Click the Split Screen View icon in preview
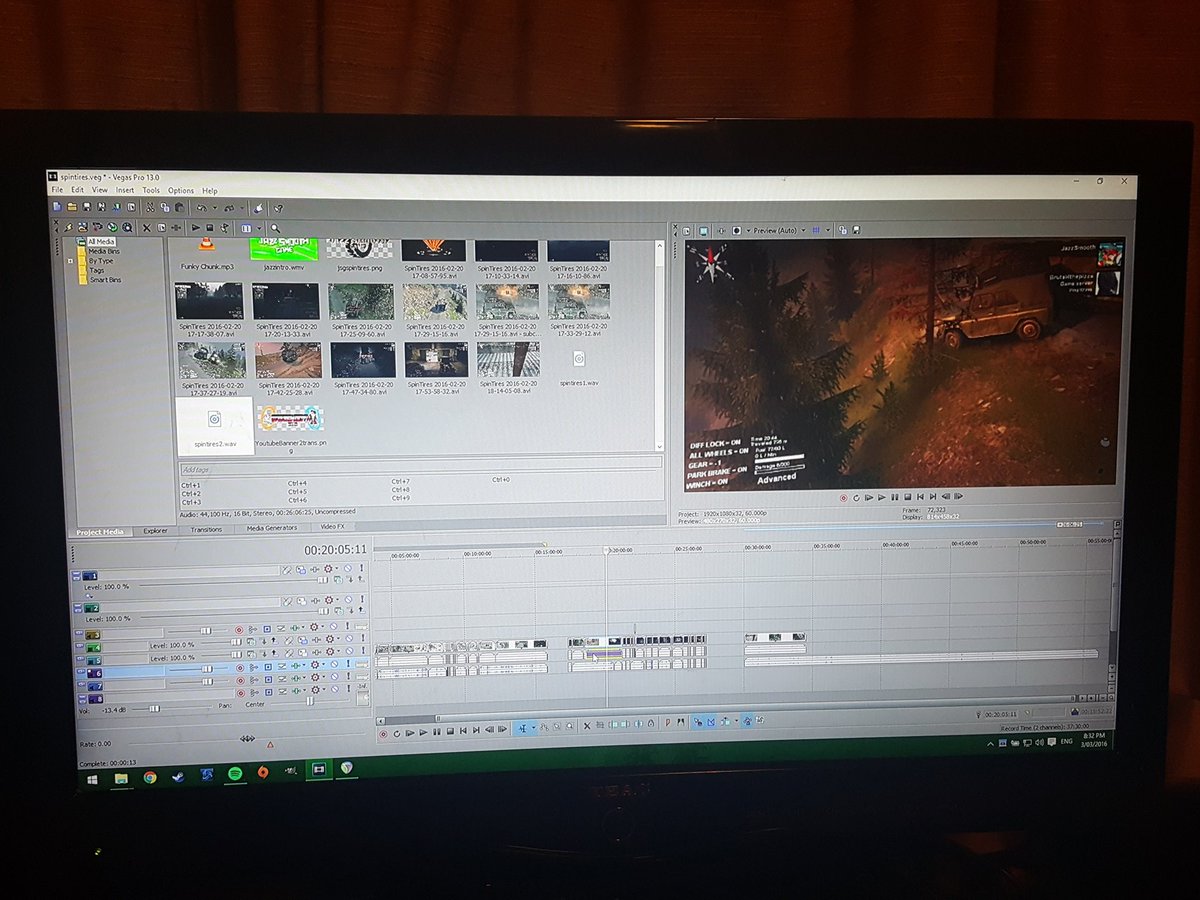Image resolution: width=1200 pixels, height=900 pixels. click(x=737, y=230)
